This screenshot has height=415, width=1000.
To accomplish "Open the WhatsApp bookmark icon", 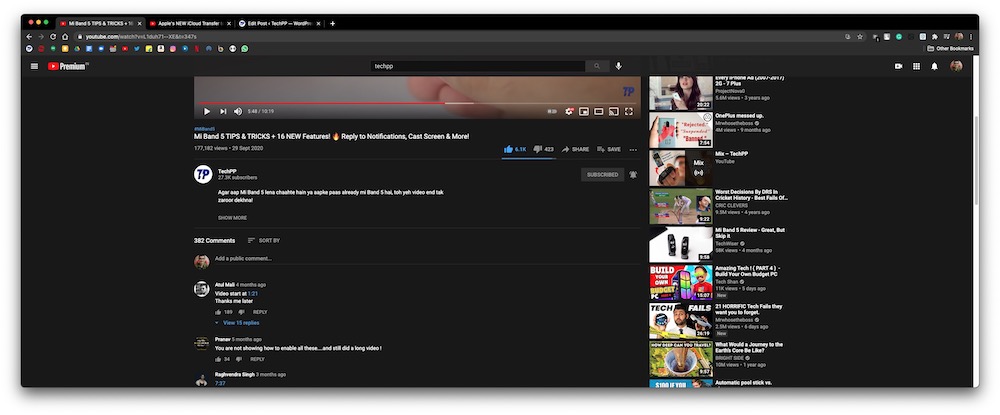I will coord(245,48).
